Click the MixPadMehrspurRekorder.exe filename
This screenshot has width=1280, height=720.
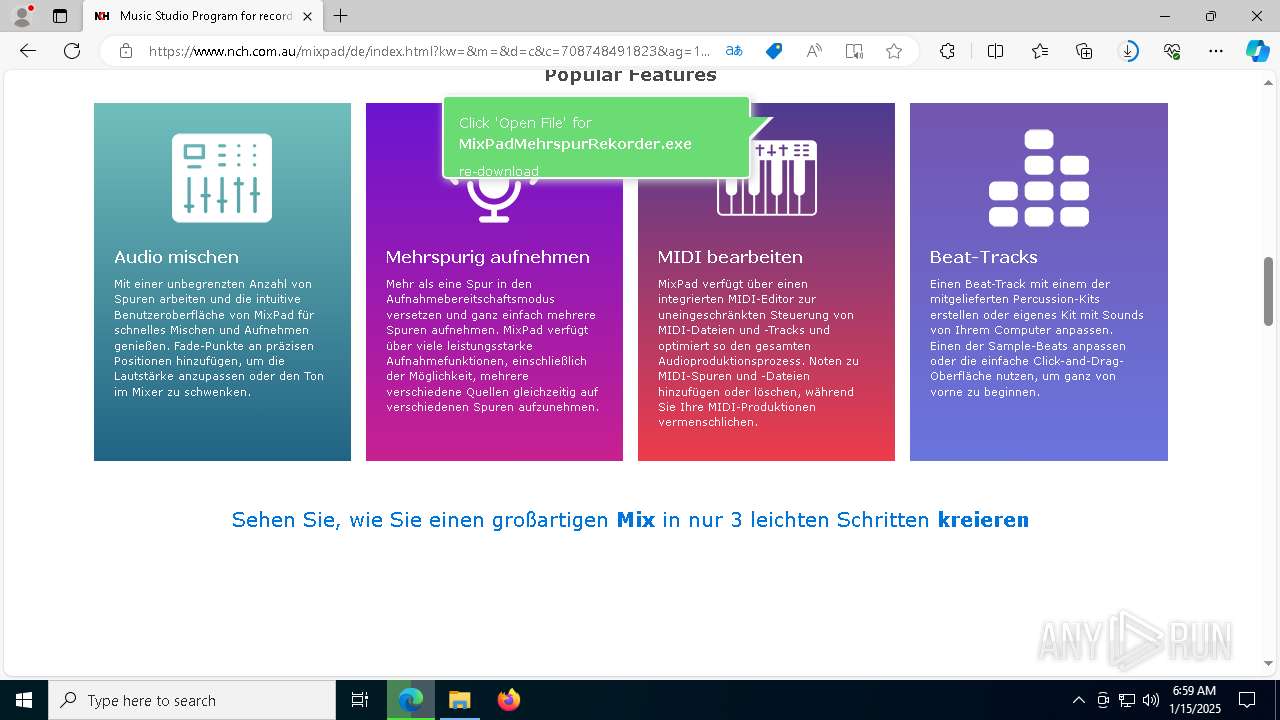point(575,144)
